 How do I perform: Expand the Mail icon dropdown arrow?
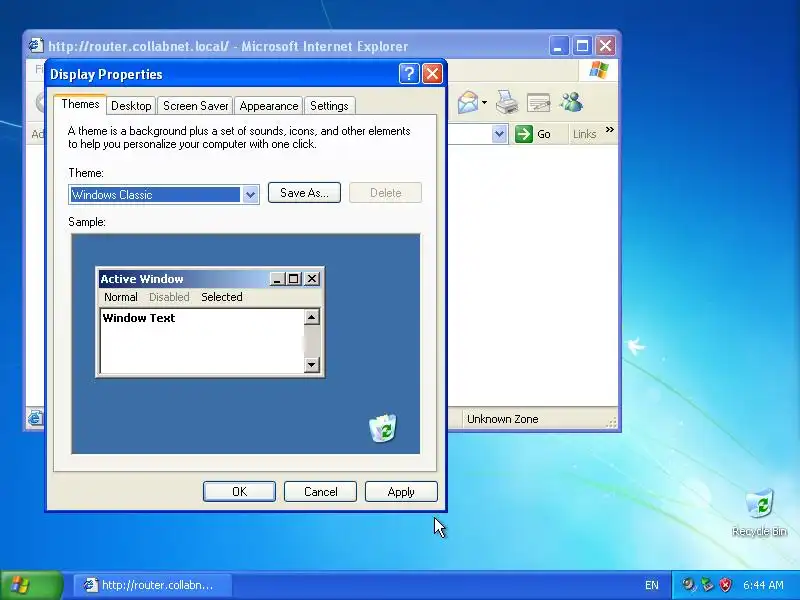(x=484, y=103)
